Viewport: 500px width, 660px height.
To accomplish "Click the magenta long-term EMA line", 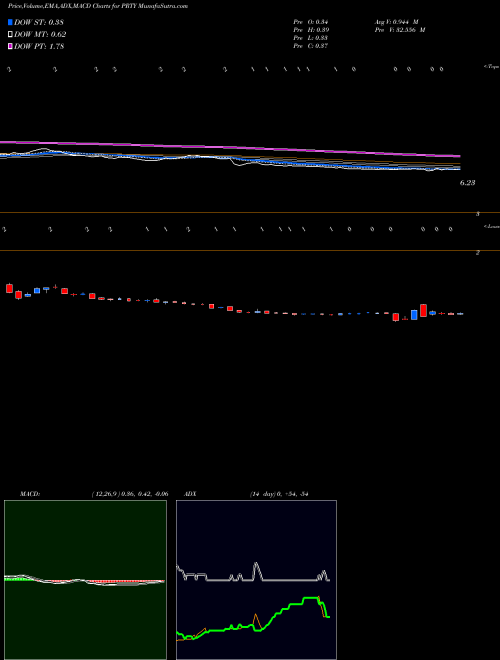I will click(x=229, y=148).
